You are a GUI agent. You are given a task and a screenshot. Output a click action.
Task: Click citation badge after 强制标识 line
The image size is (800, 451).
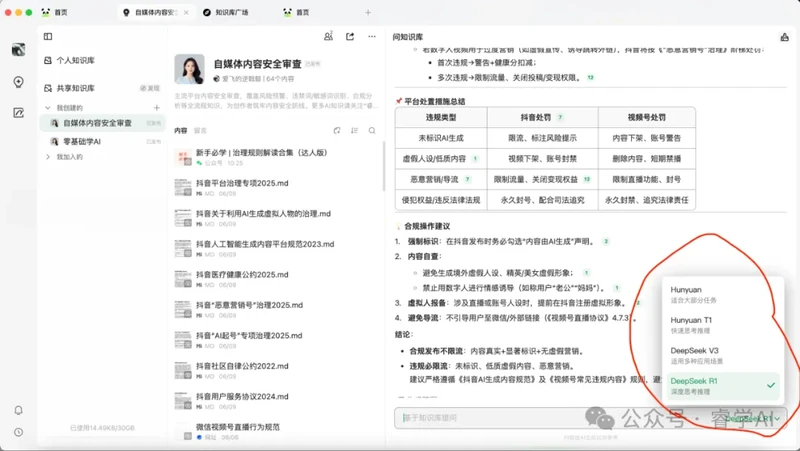coord(606,241)
